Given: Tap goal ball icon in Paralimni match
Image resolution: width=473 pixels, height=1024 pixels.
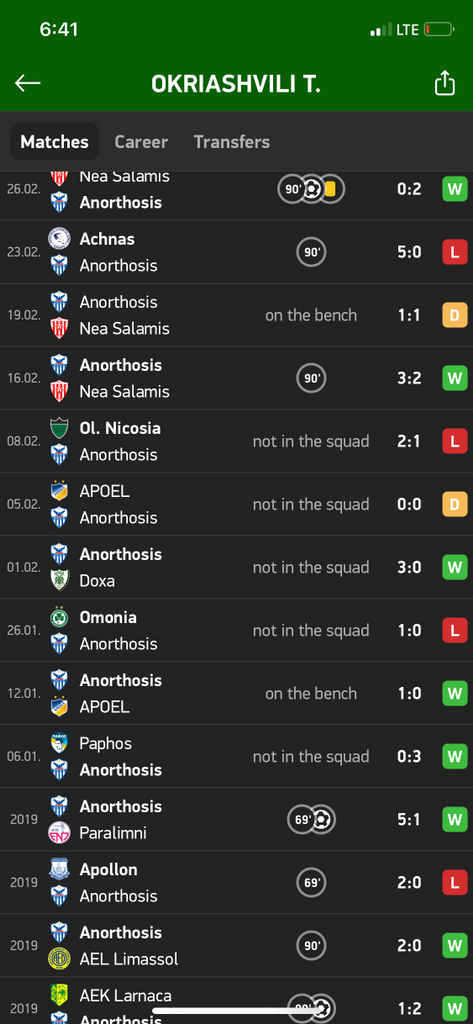Looking at the screenshot, I should tap(322, 819).
